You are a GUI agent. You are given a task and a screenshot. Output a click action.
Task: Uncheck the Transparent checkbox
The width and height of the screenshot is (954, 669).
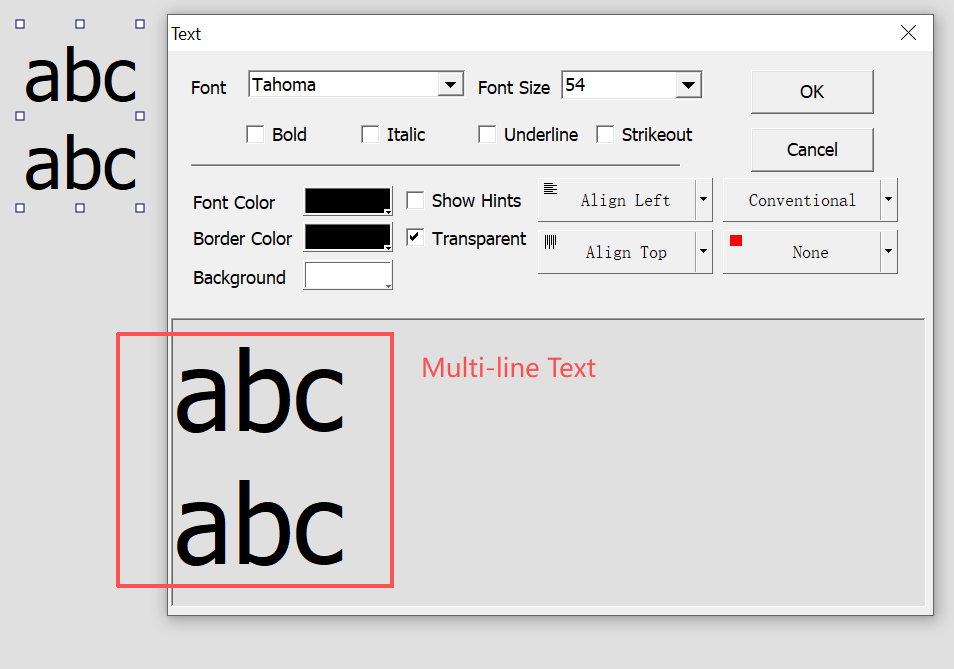(416, 238)
